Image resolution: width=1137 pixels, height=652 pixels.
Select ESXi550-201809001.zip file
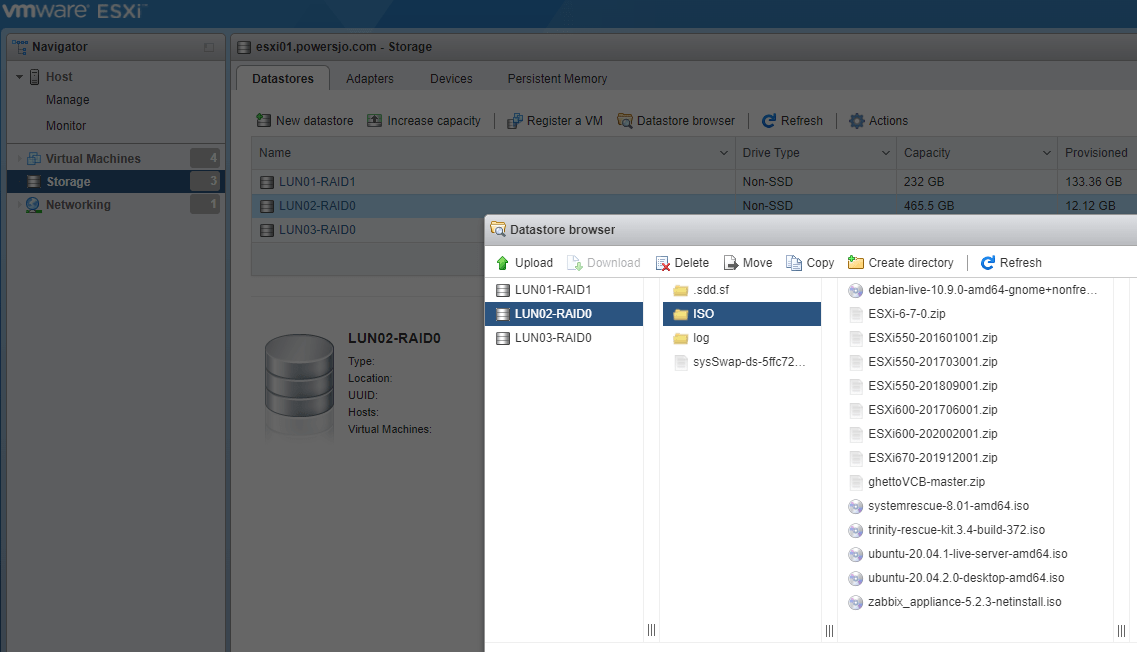click(x=924, y=386)
